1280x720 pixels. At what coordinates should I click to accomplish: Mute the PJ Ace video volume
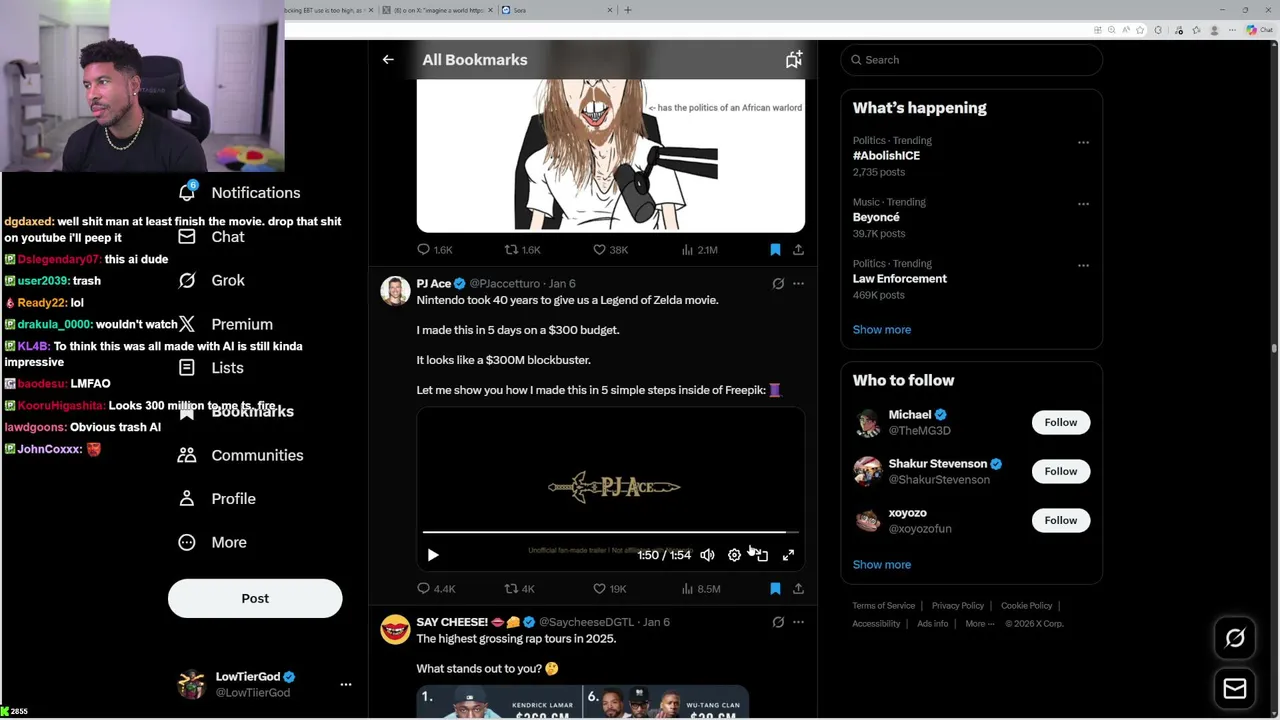click(x=707, y=555)
